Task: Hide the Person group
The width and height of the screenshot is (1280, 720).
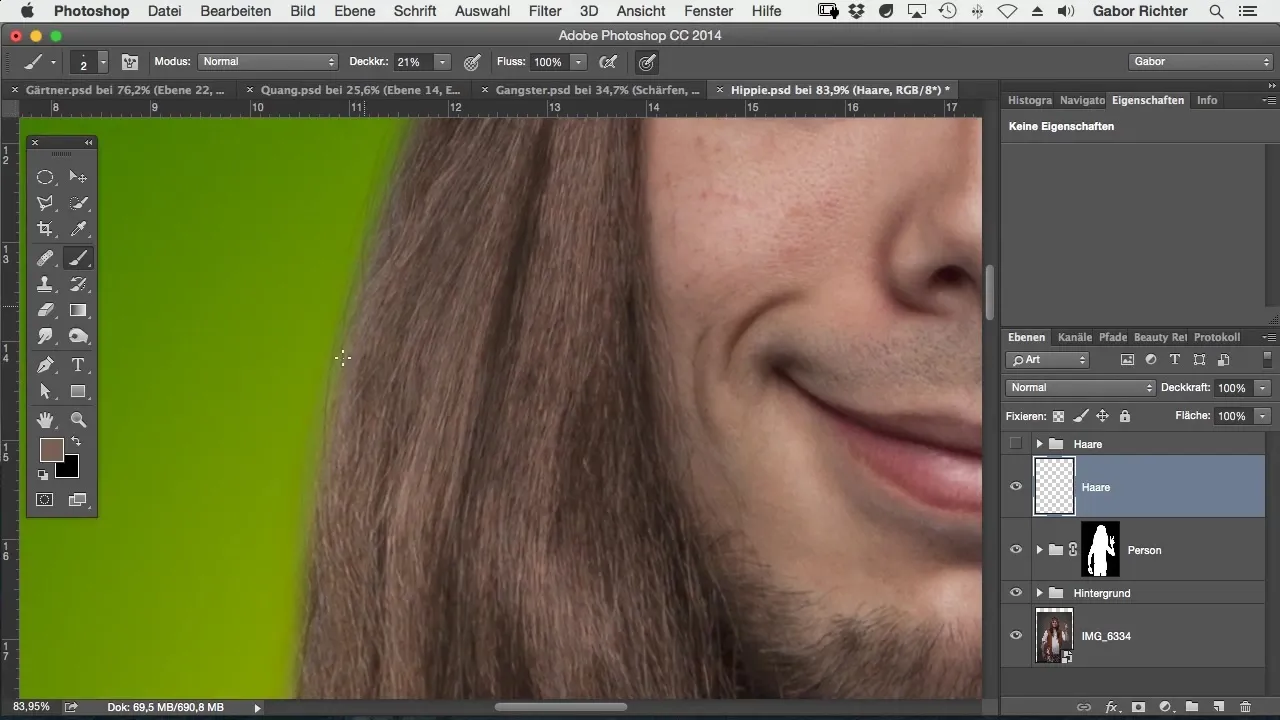Action: click(x=1016, y=550)
